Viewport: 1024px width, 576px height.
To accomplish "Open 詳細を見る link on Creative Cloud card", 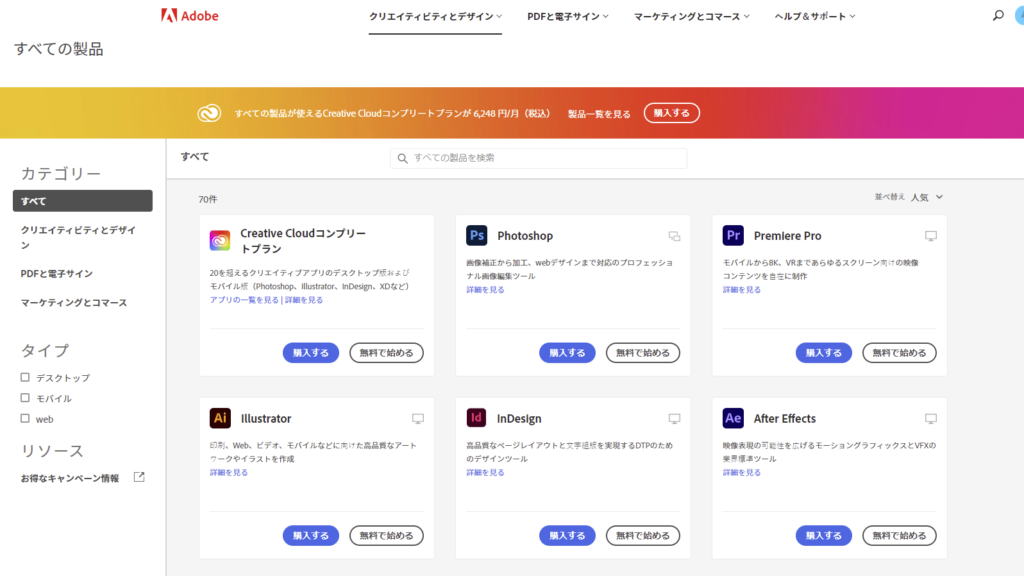I will pos(304,300).
